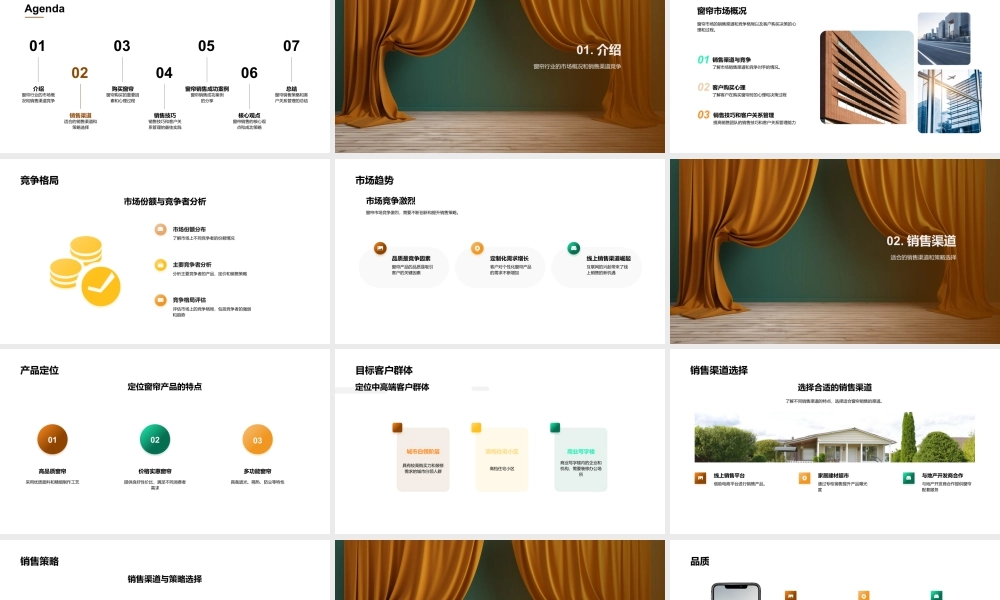
Task: Click the yellow square marker on middle customer card
Action: click(x=476, y=427)
